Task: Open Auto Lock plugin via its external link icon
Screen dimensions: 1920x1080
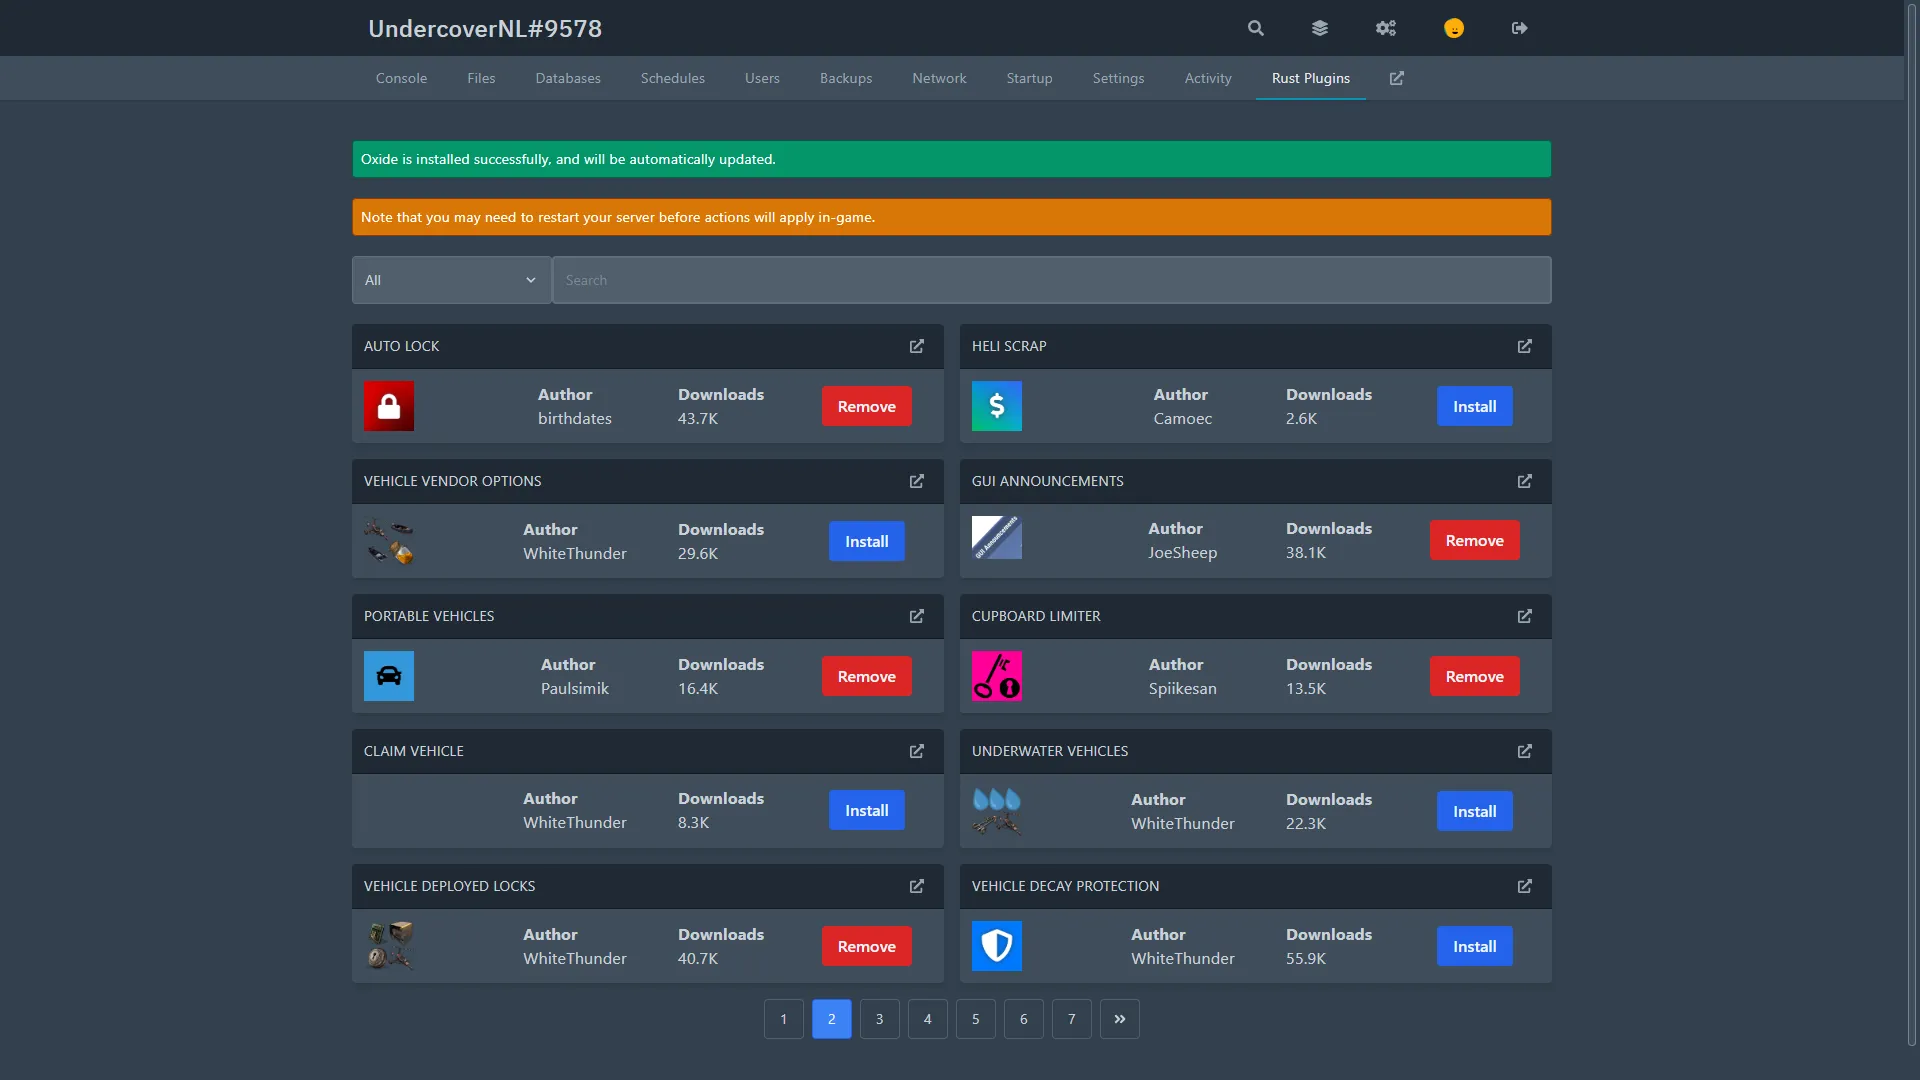Action: pyautogui.click(x=916, y=346)
